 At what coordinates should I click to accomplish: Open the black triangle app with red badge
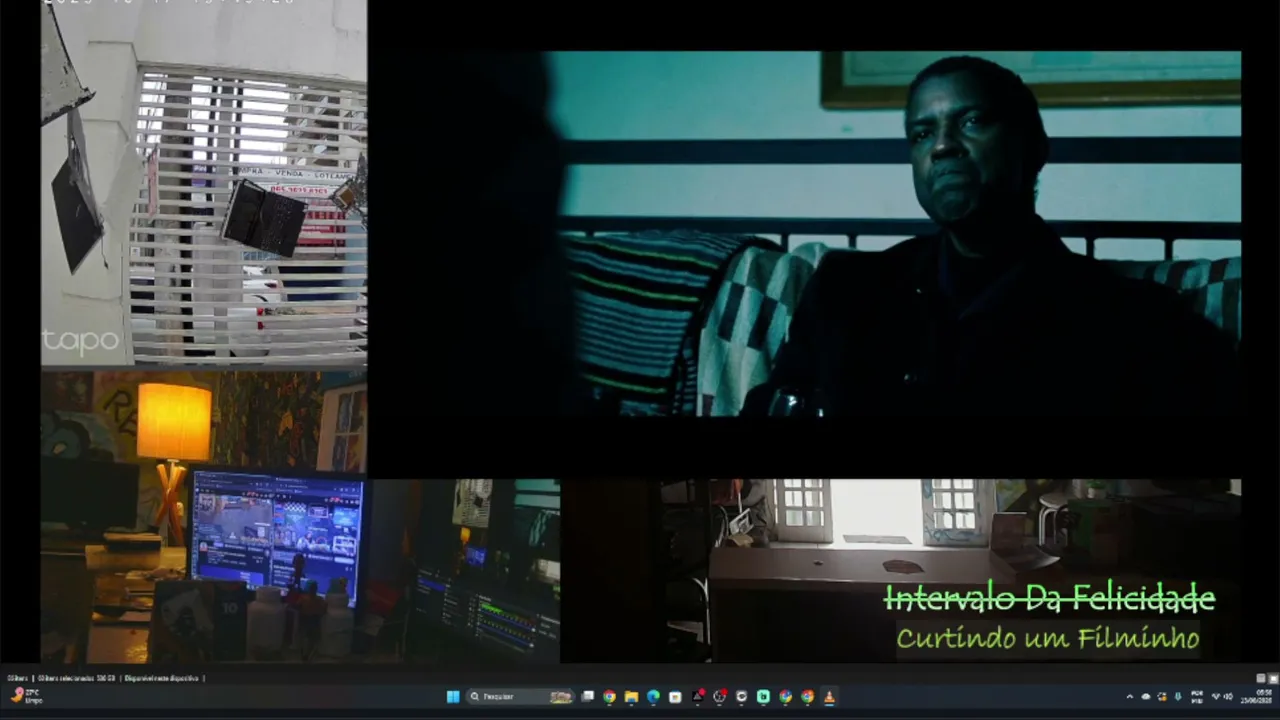coord(698,697)
